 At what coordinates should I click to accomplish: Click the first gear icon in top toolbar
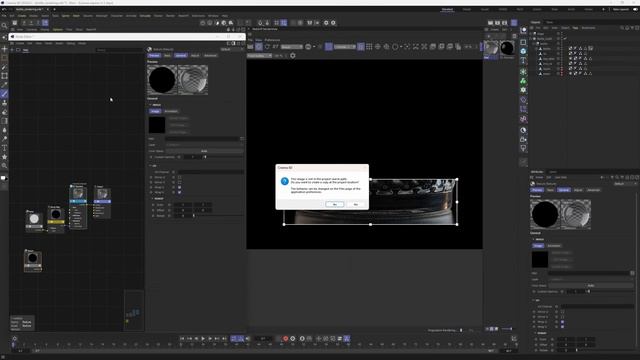pyautogui.click(x=326, y=23)
